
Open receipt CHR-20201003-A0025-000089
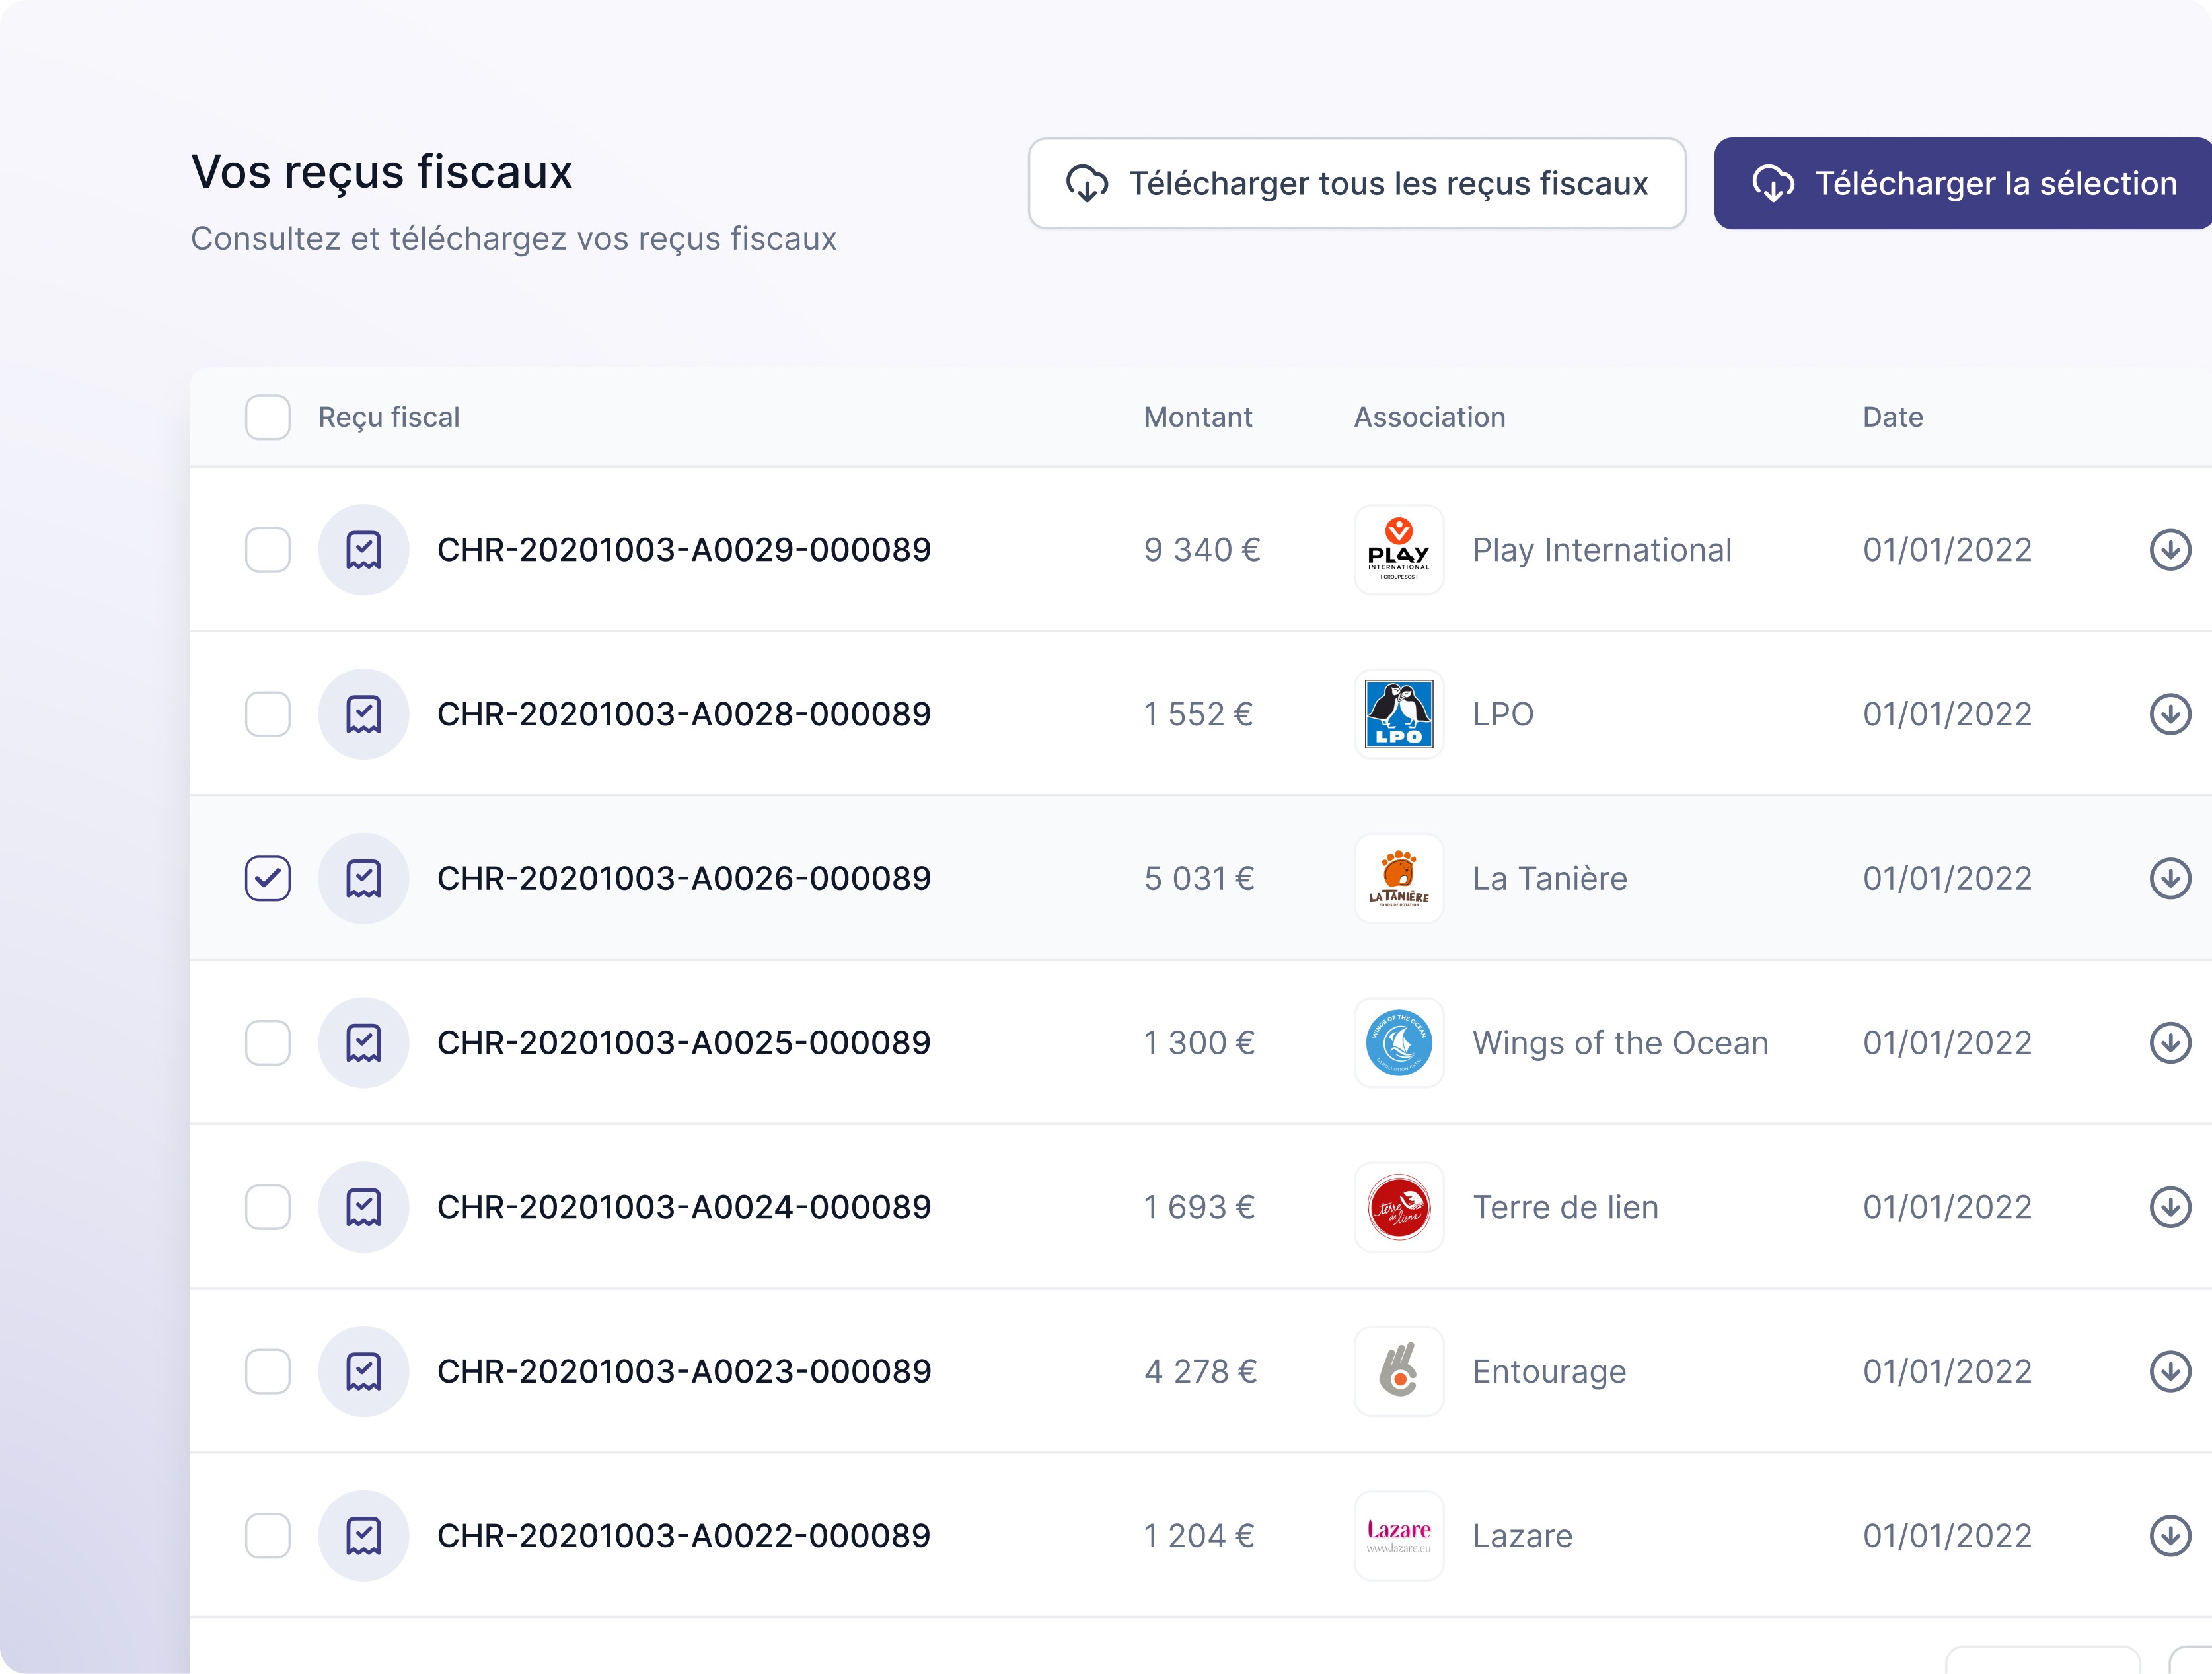683,1043
